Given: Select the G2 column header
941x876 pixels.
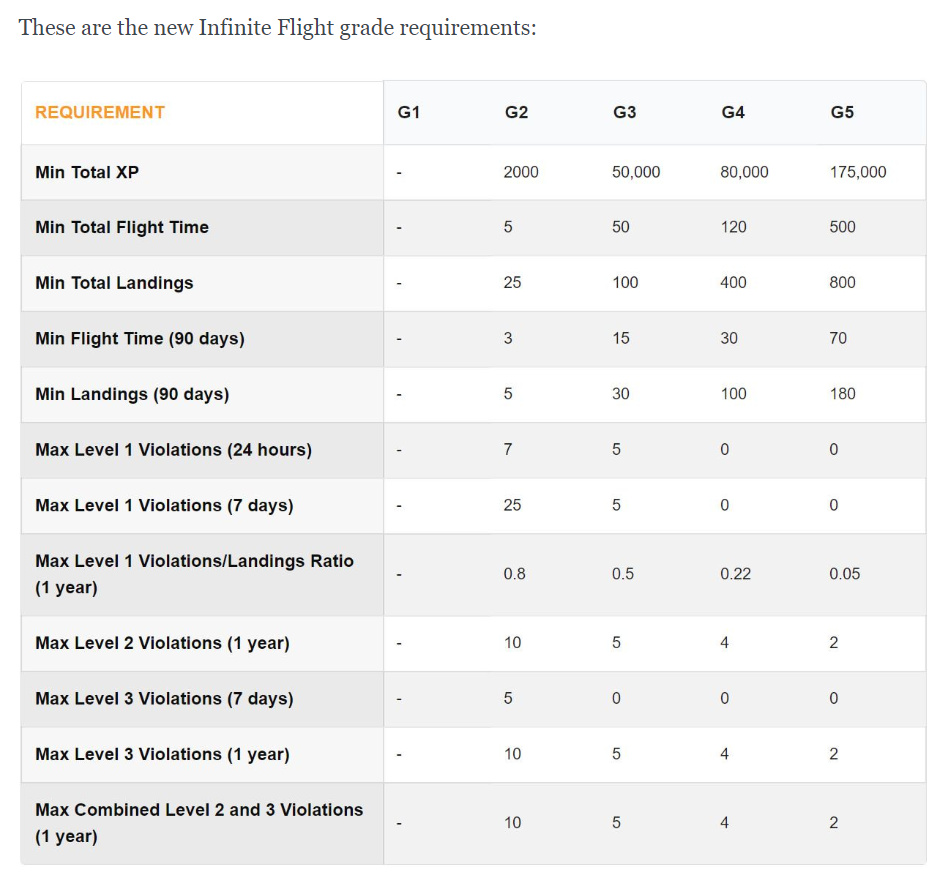Looking at the screenshot, I should coord(516,112).
